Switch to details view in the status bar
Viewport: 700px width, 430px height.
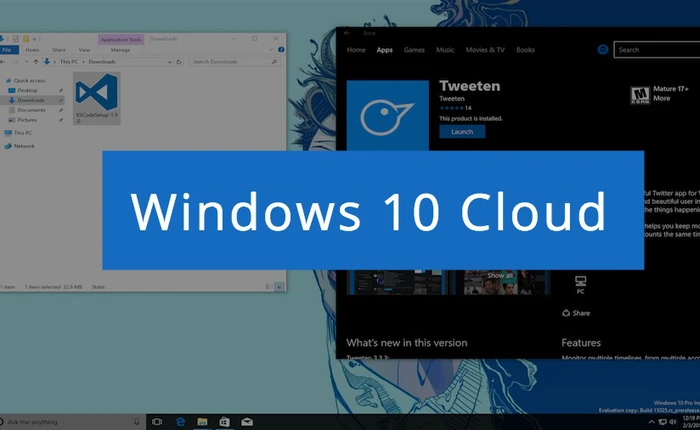(x=269, y=287)
